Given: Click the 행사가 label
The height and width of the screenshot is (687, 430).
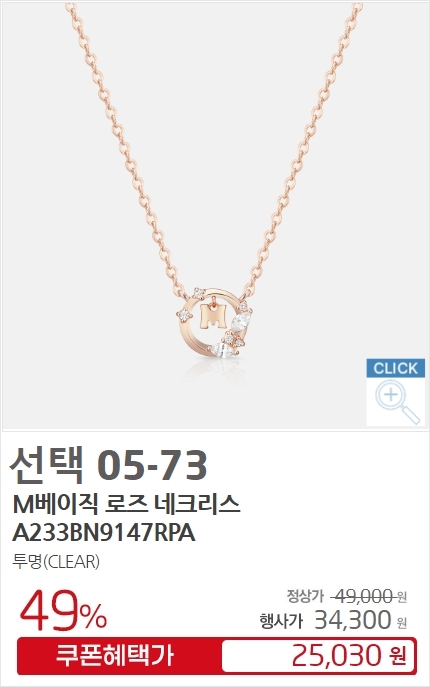Looking at the screenshot, I should [x=281, y=621].
